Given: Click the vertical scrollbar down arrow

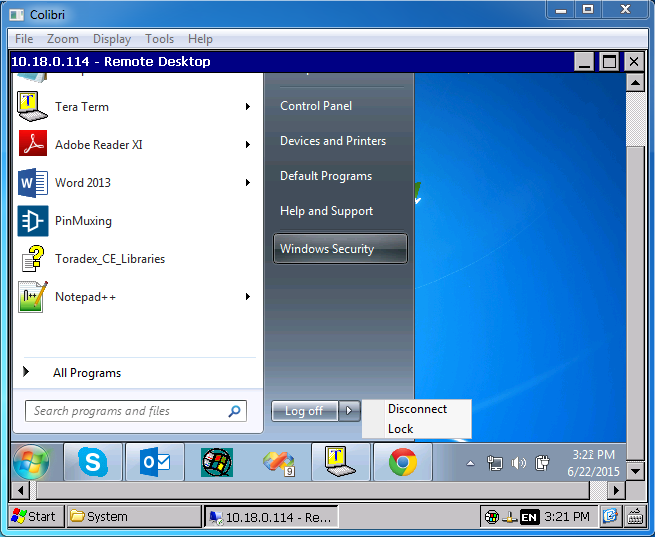Looking at the screenshot, I should pos(635,471).
